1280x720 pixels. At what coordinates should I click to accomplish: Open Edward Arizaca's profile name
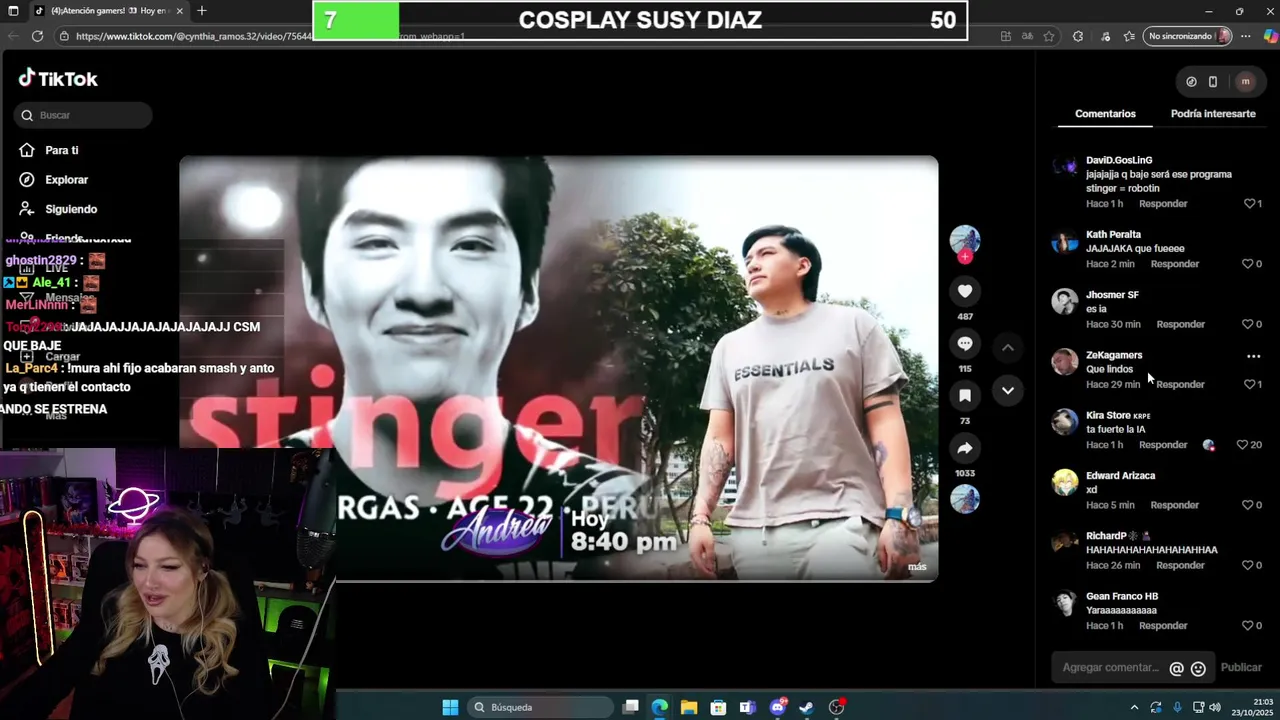click(1120, 476)
